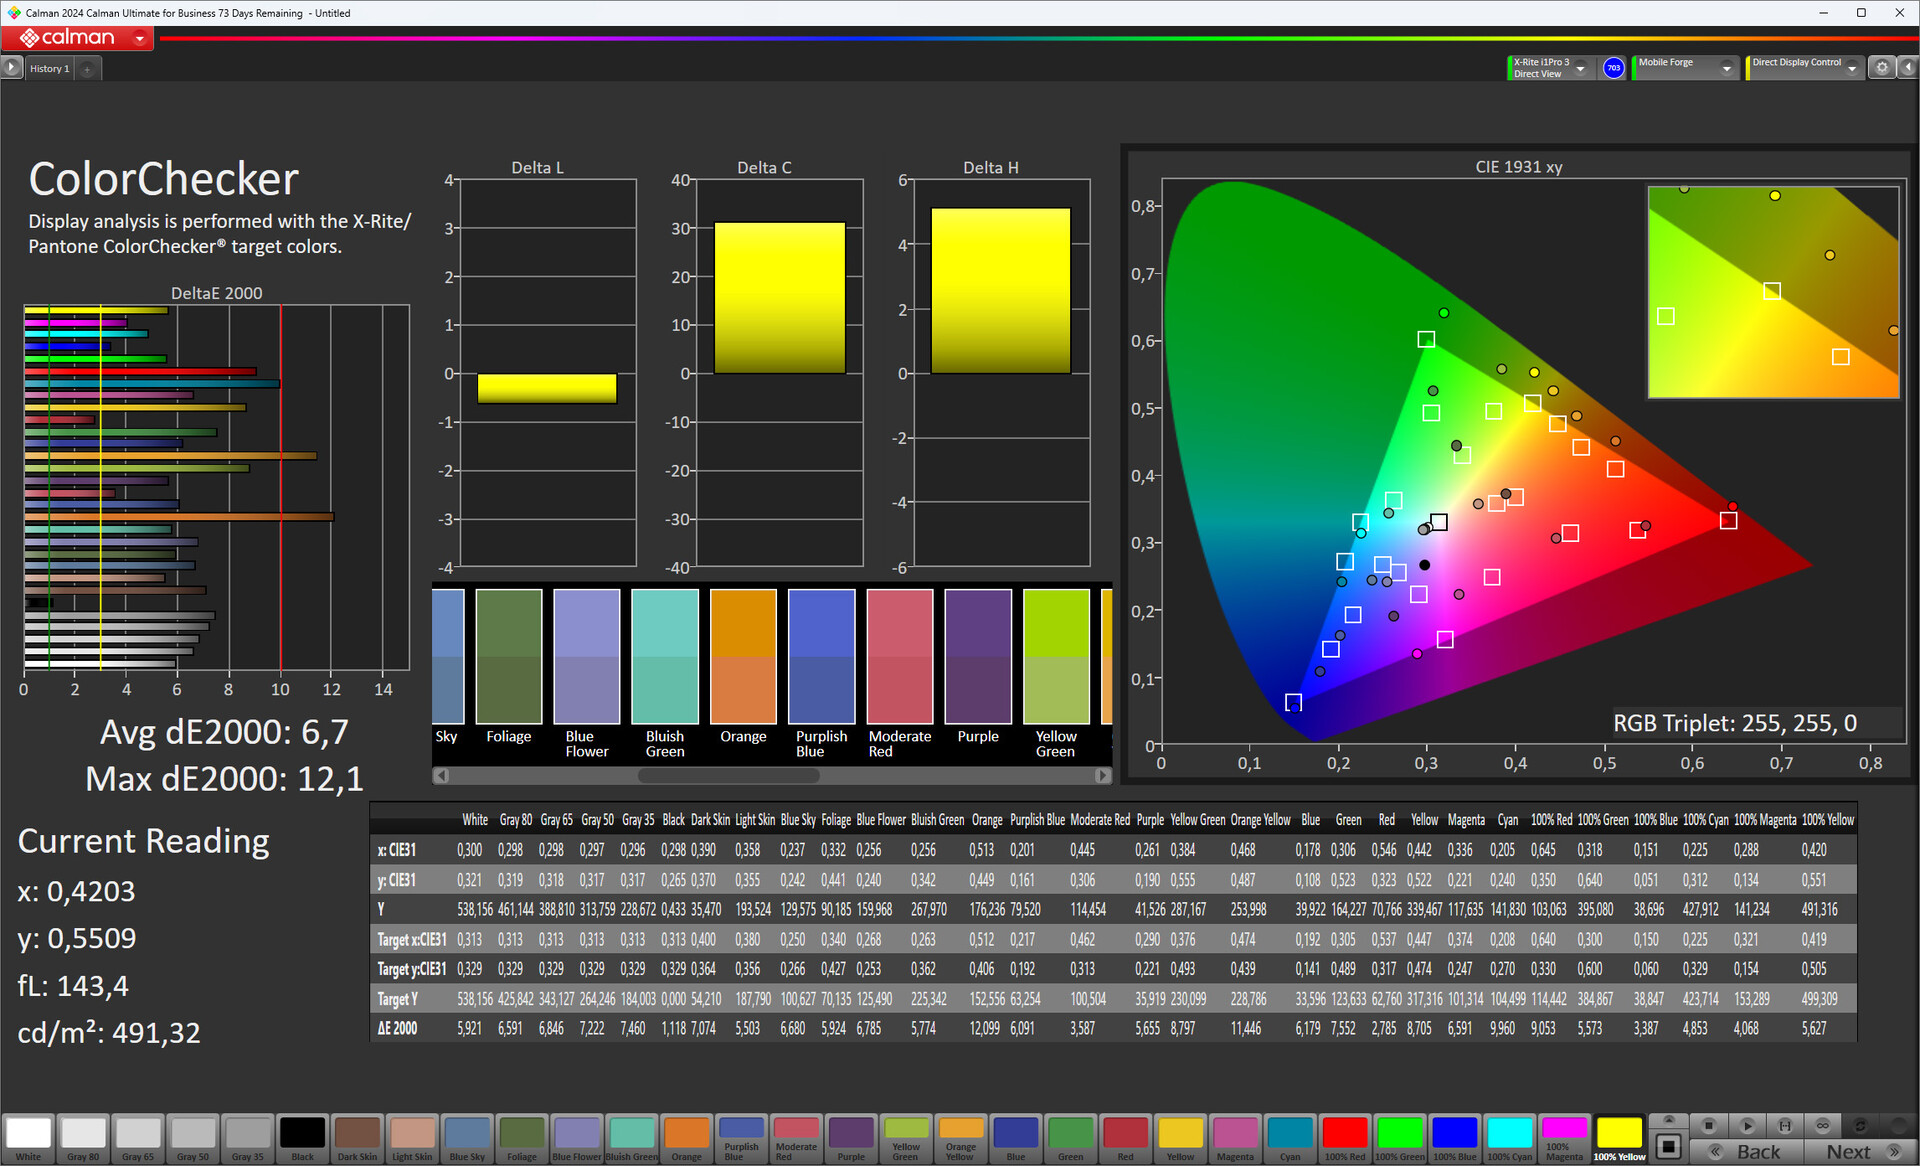Click the cd/m²: 491,32 current reading
The height and width of the screenshot is (1166, 1920).
pos(109,1033)
